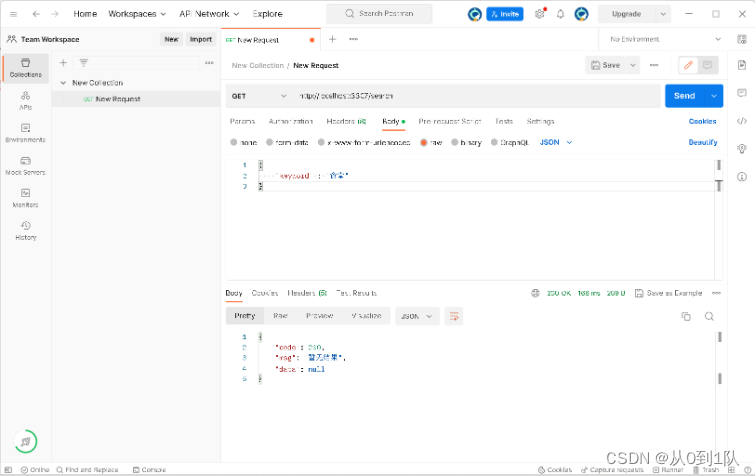Open the notifications bell
Screen dimensions: 755x476
pos(560,14)
